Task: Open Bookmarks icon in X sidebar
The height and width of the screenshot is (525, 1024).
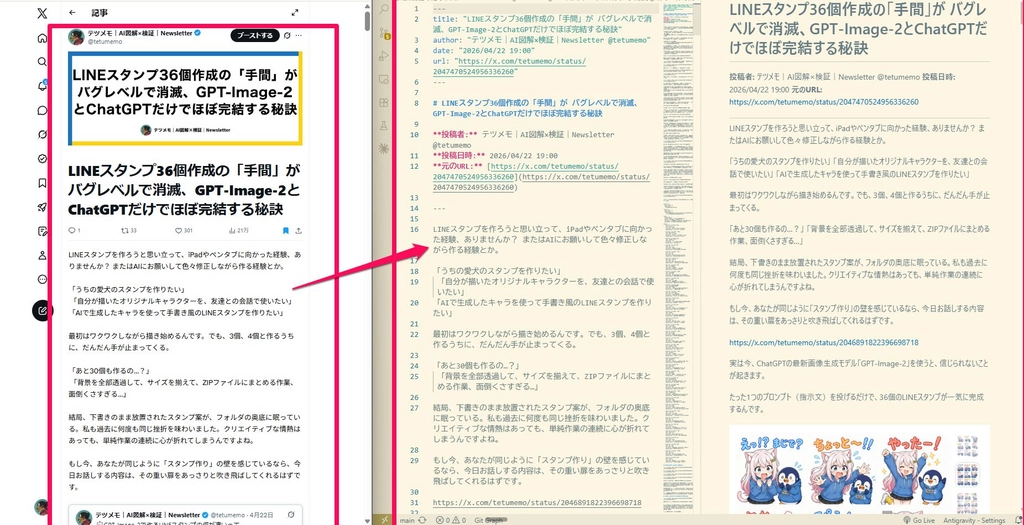Action: click(42, 183)
